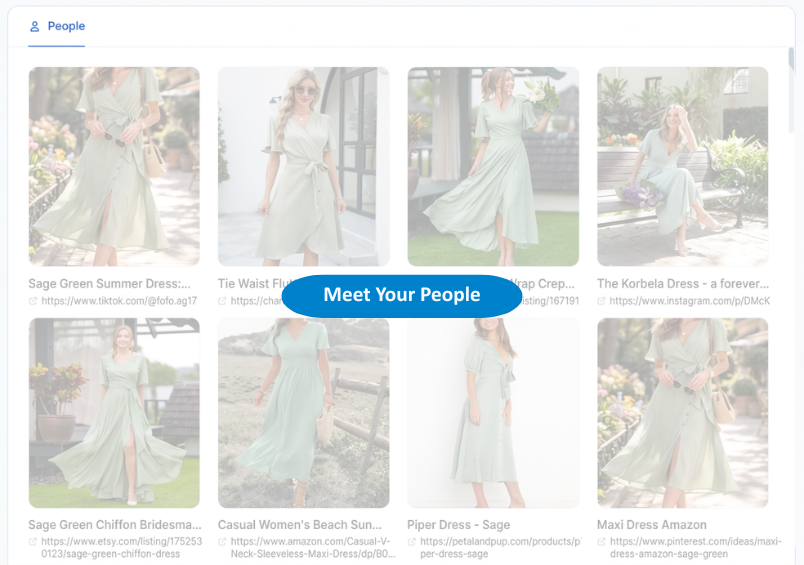The height and width of the screenshot is (565, 804).
Task: Click the person icon beside People
Action: click(x=34, y=26)
